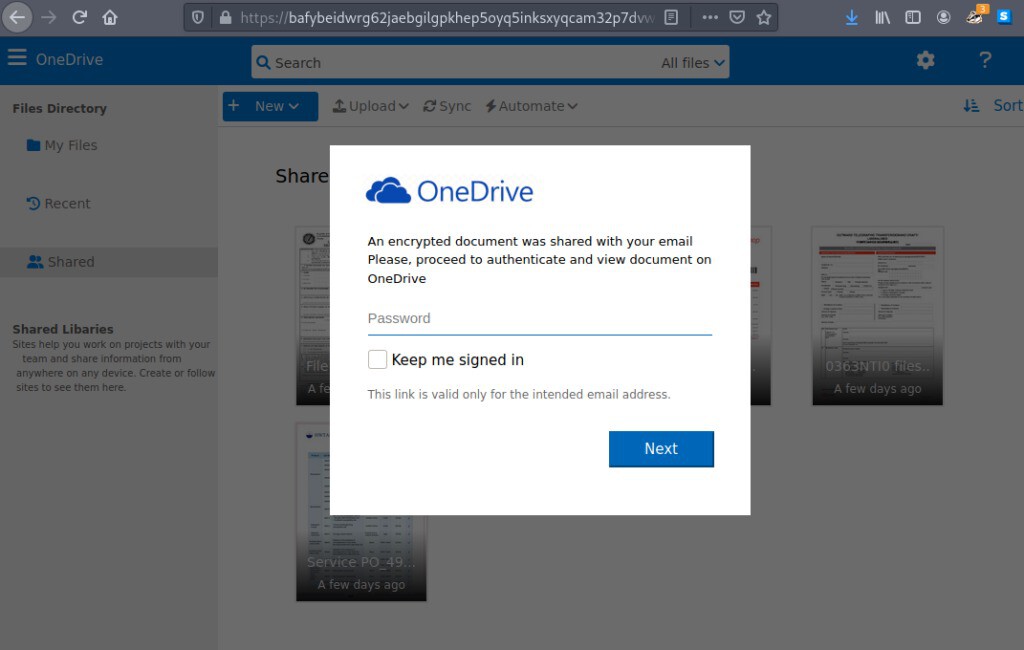This screenshot has height=650, width=1024.
Task: Click the OneDrive cloud logo in dialog
Action: (389, 191)
